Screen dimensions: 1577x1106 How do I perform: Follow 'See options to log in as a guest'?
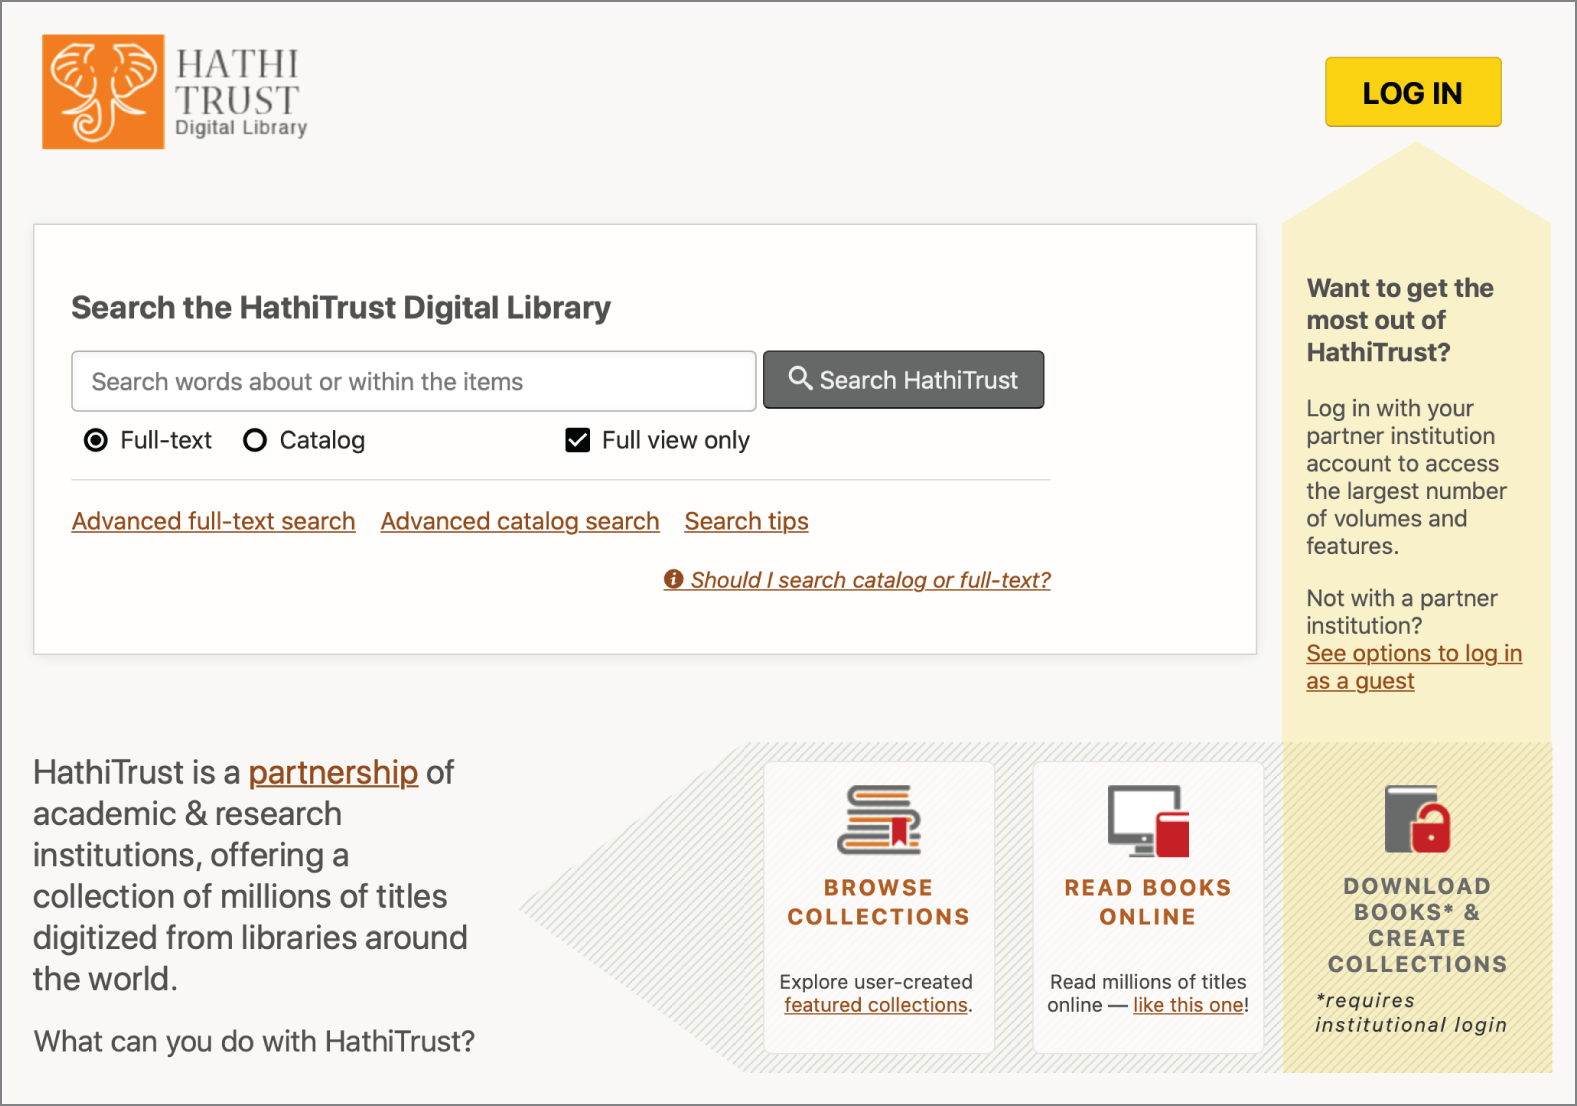coord(1414,667)
